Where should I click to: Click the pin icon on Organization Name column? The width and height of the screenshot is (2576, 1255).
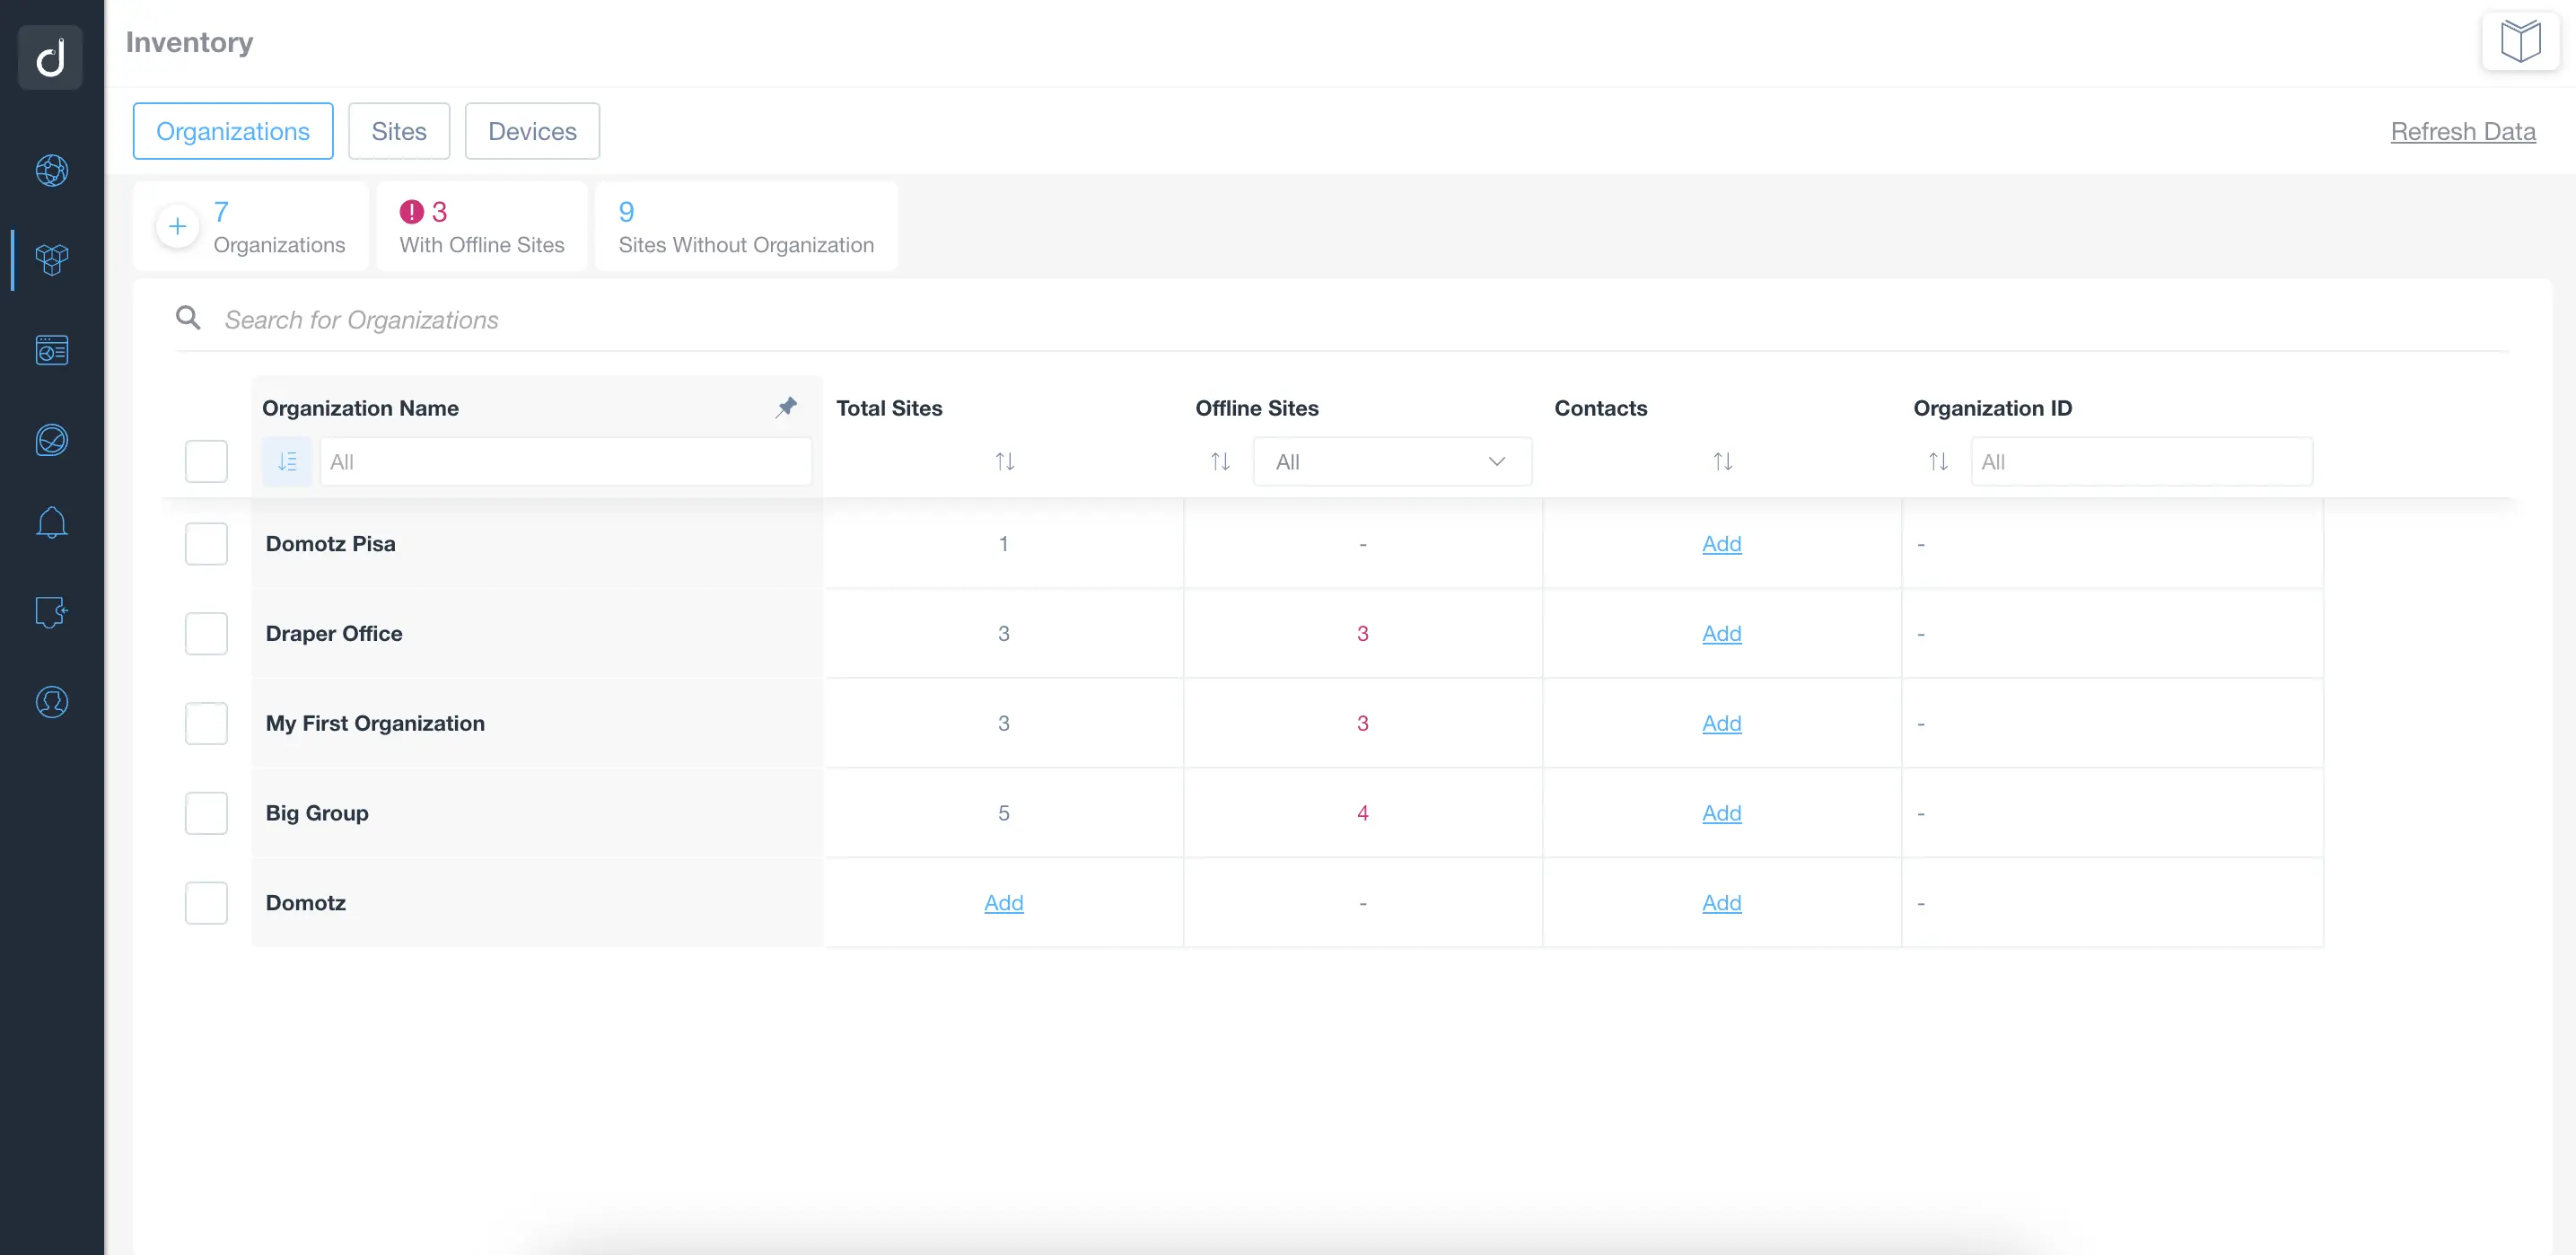(786, 407)
